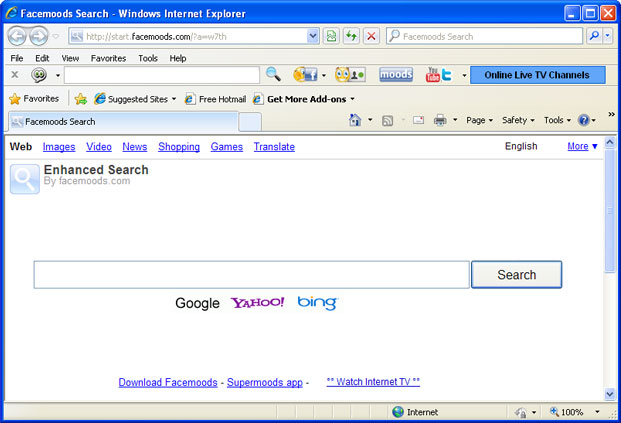621x423 pixels.
Task: Click the green Refresh arrows icon
Action: (x=351, y=36)
